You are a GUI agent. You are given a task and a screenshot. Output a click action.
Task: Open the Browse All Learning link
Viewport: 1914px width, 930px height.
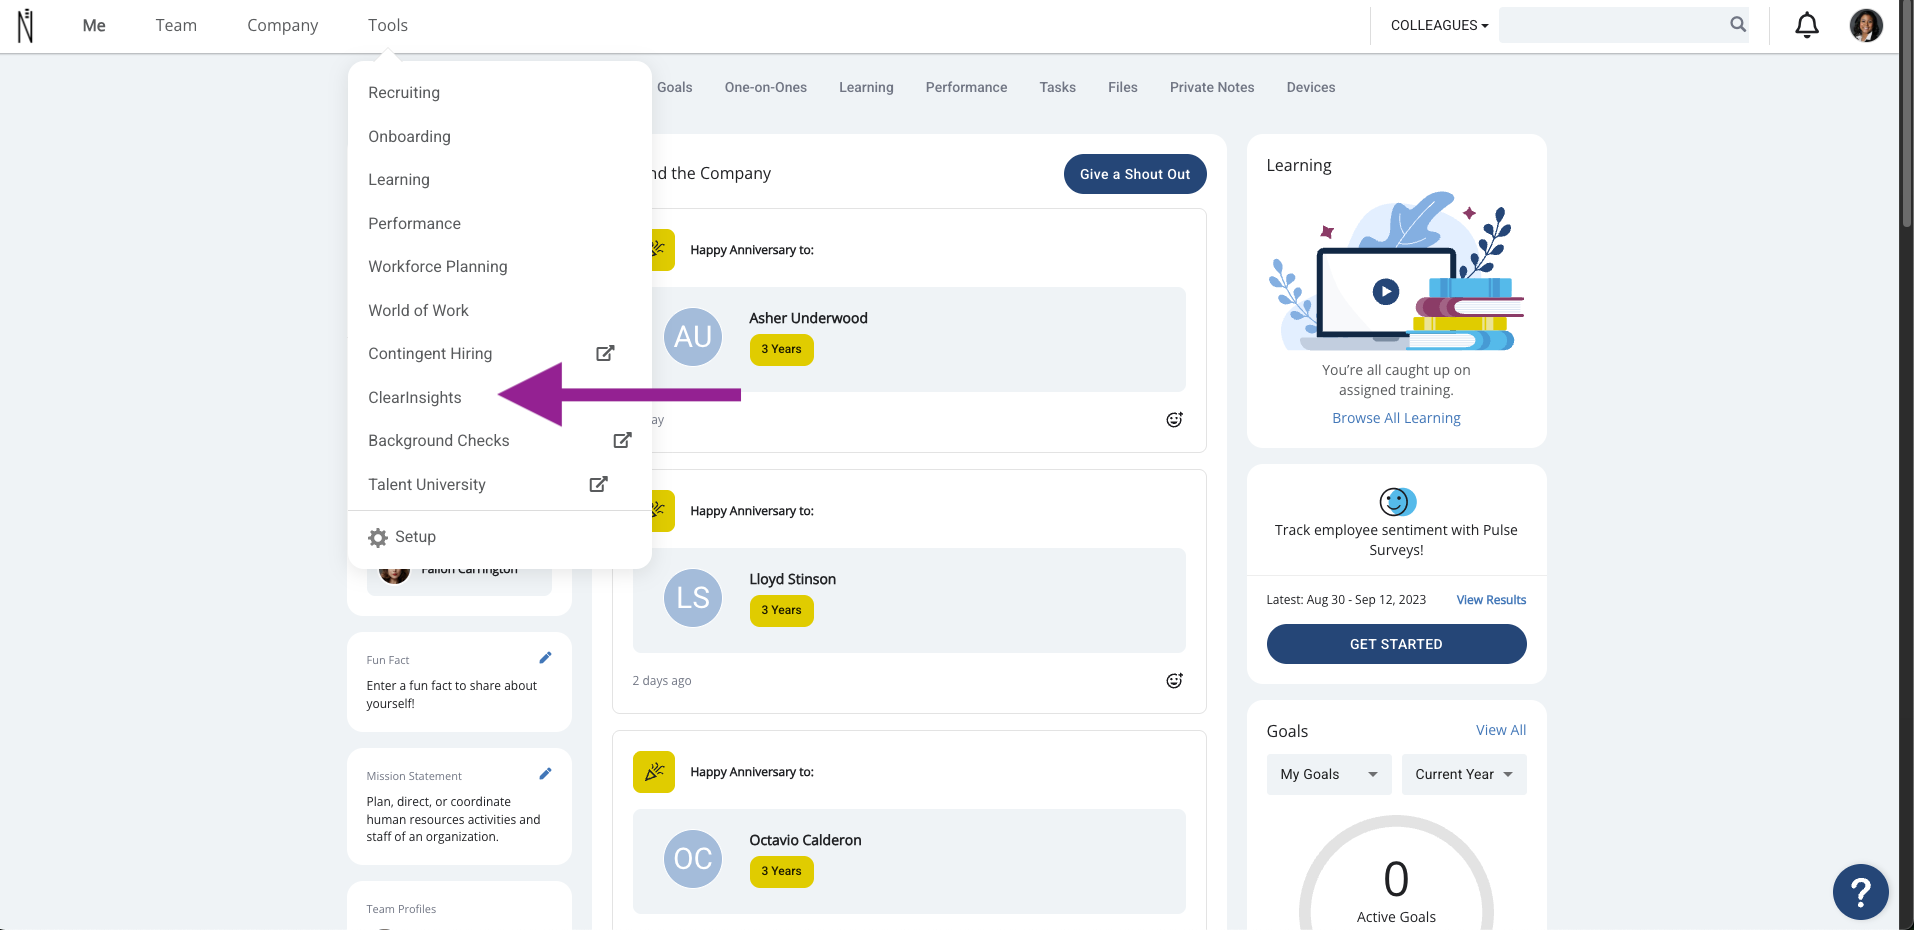coord(1396,418)
